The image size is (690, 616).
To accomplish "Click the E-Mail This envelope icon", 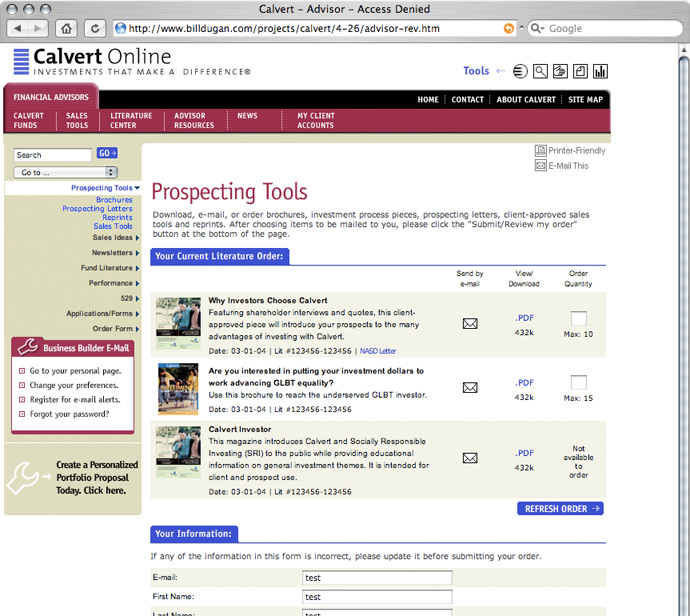I will pyautogui.click(x=540, y=165).
